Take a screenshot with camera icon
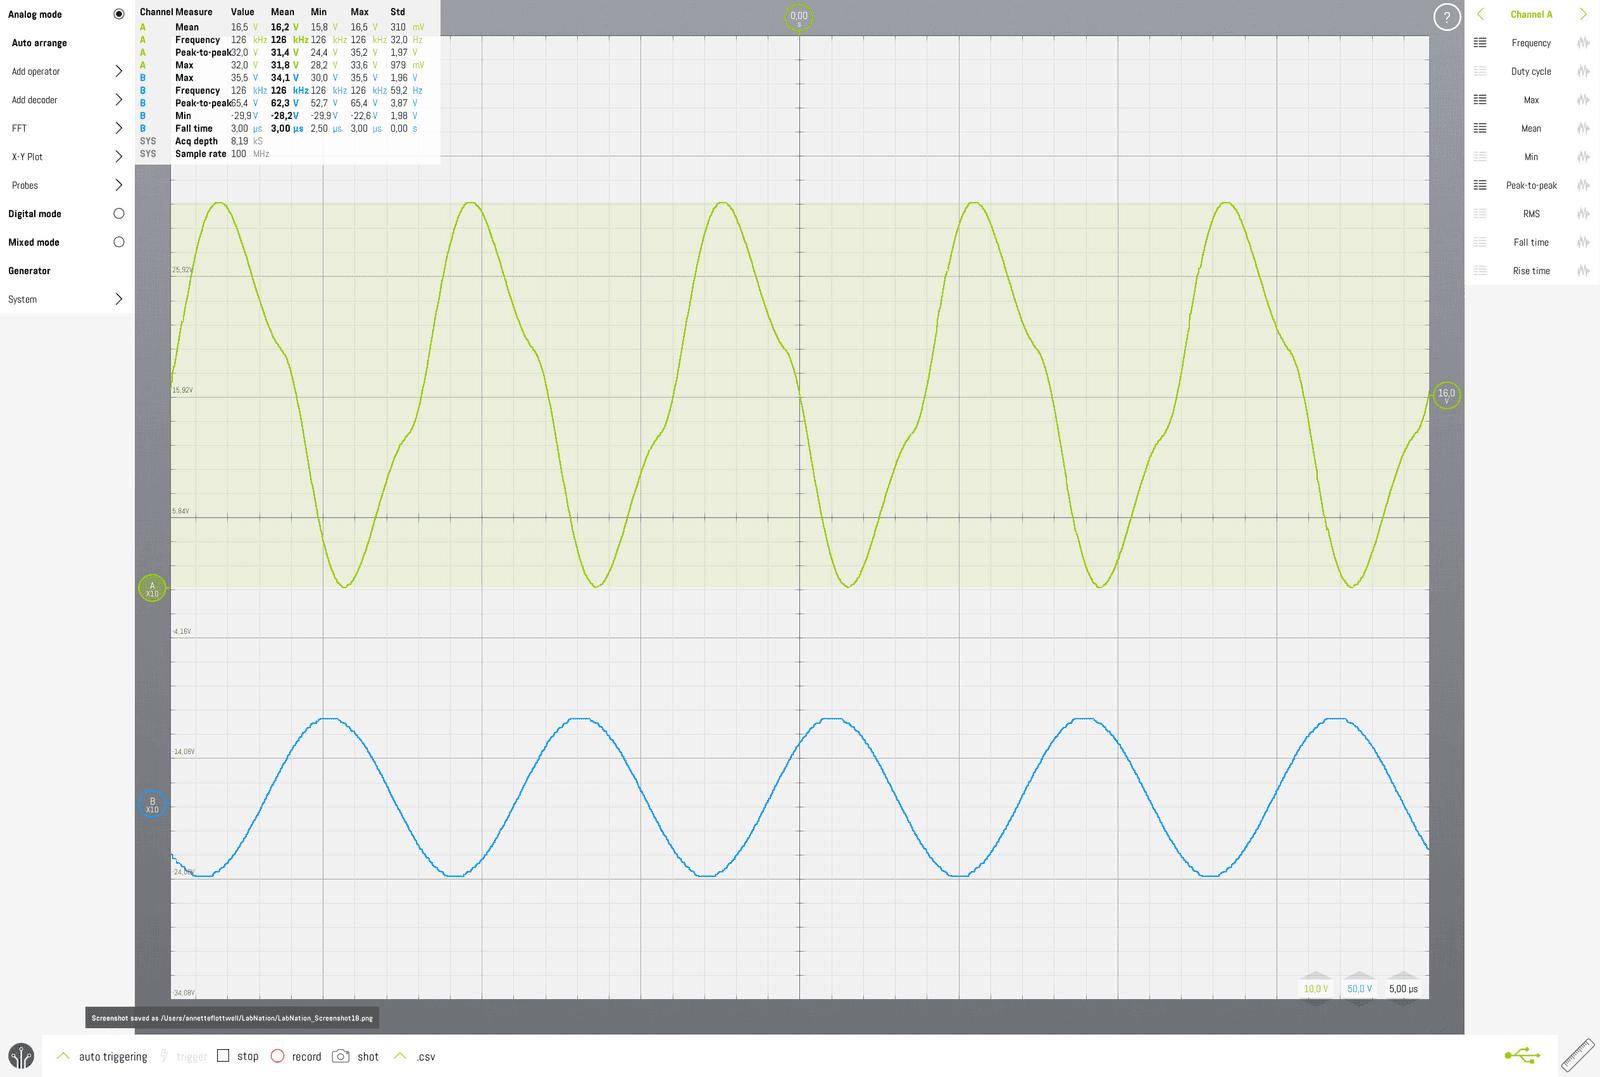Screen dimensions: 1600x1077 [341, 1056]
